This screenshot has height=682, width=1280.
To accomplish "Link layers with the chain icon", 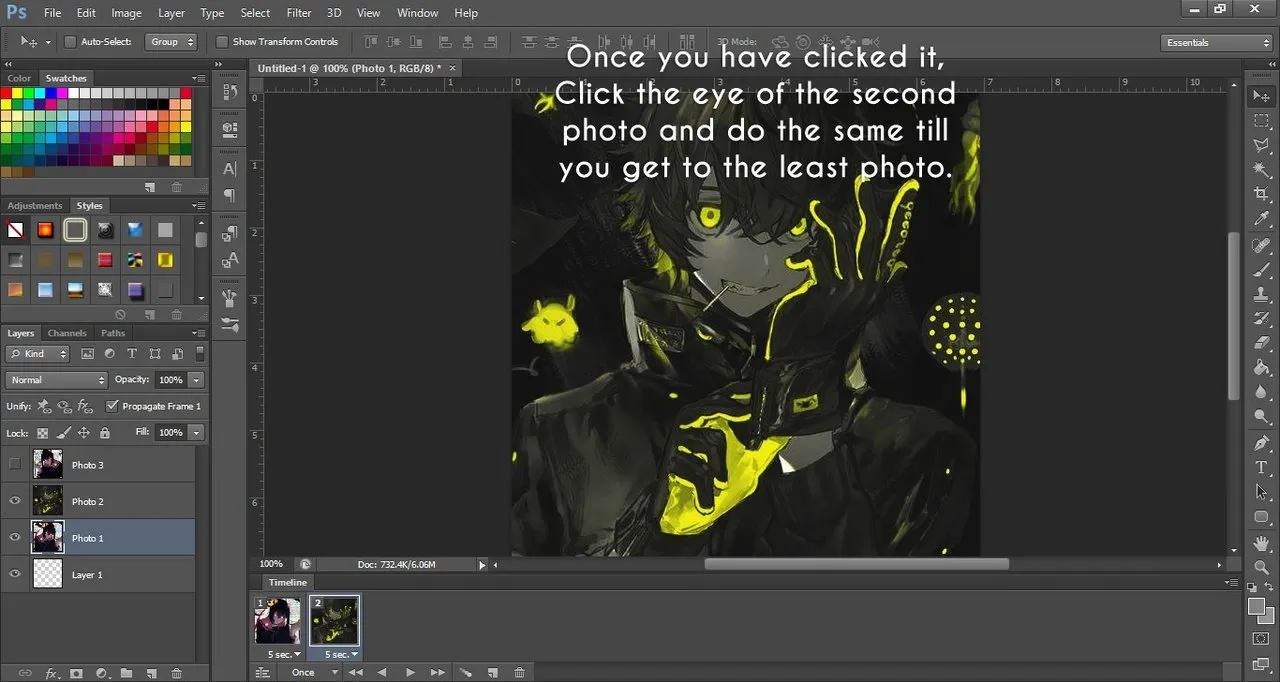I will 25,674.
